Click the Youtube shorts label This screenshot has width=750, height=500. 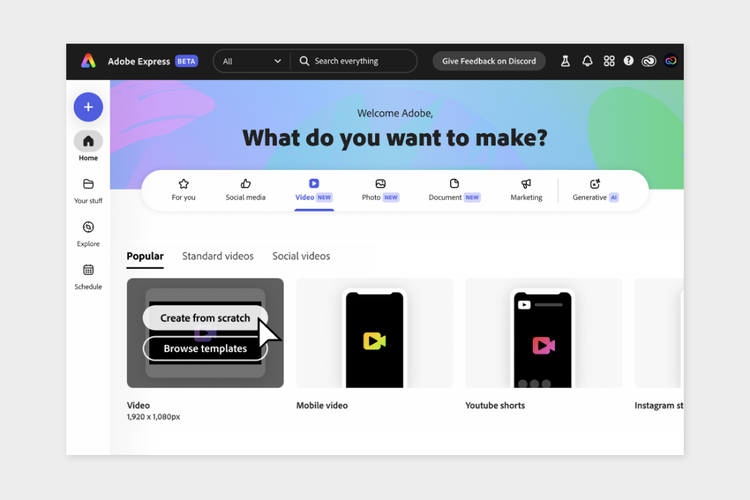495,405
